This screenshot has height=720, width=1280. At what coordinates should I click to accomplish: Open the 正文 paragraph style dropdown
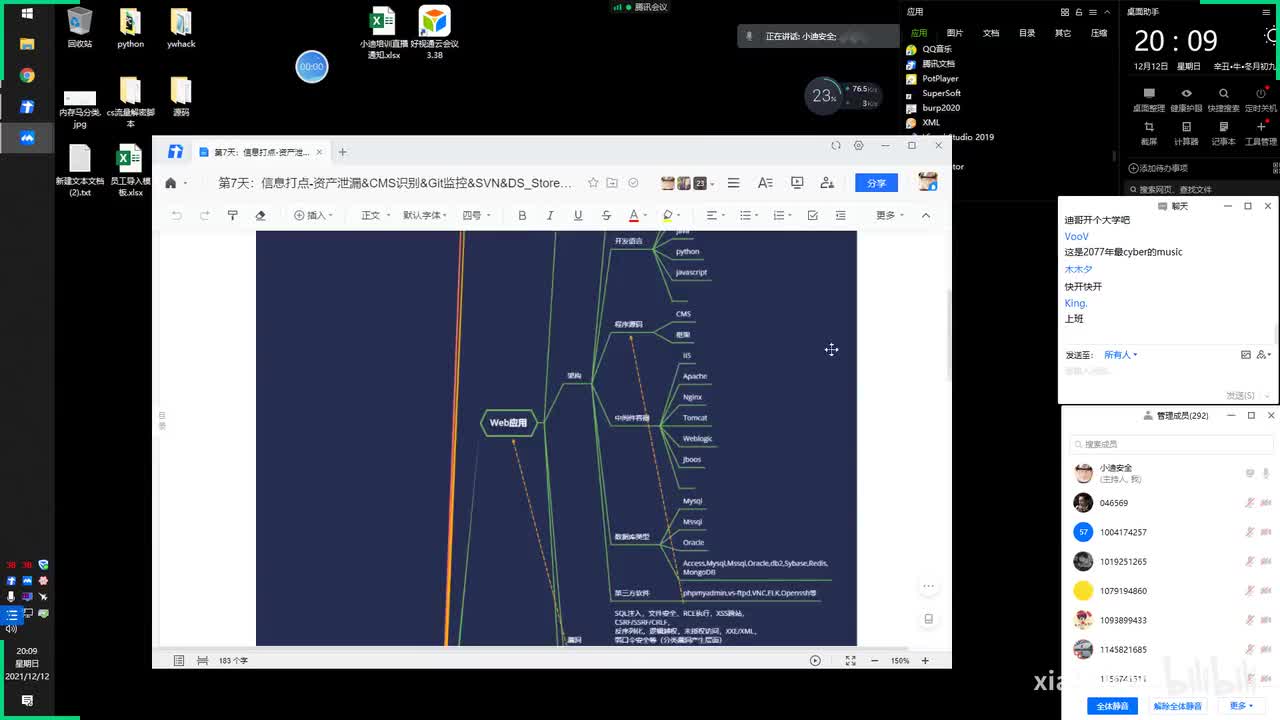[374, 215]
